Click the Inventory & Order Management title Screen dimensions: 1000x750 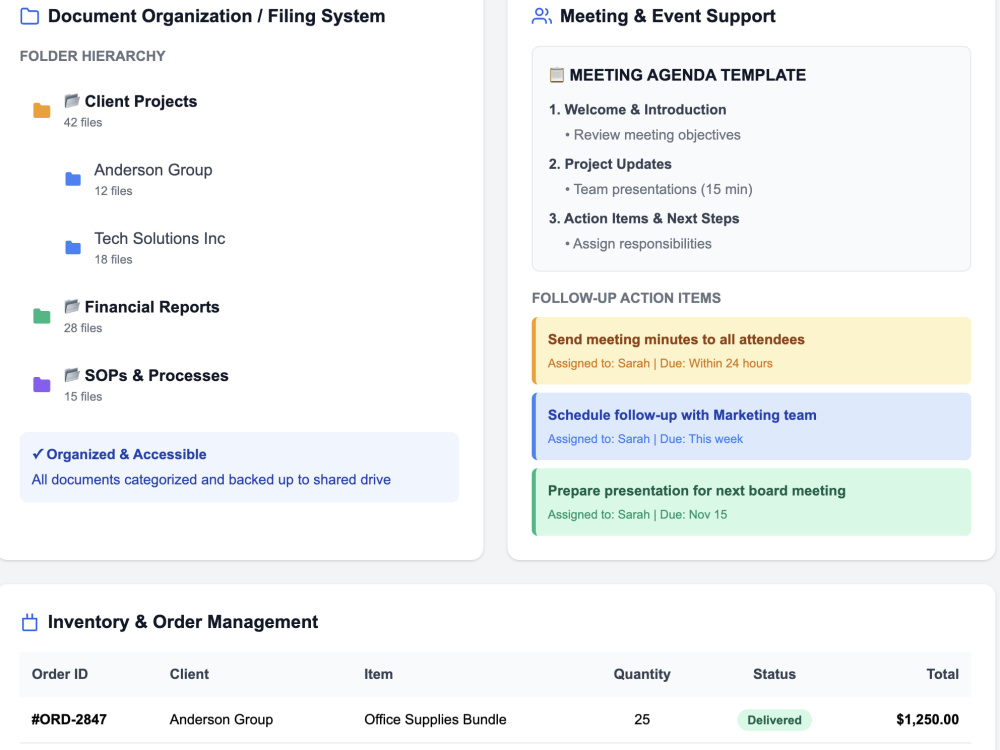[x=183, y=622]
